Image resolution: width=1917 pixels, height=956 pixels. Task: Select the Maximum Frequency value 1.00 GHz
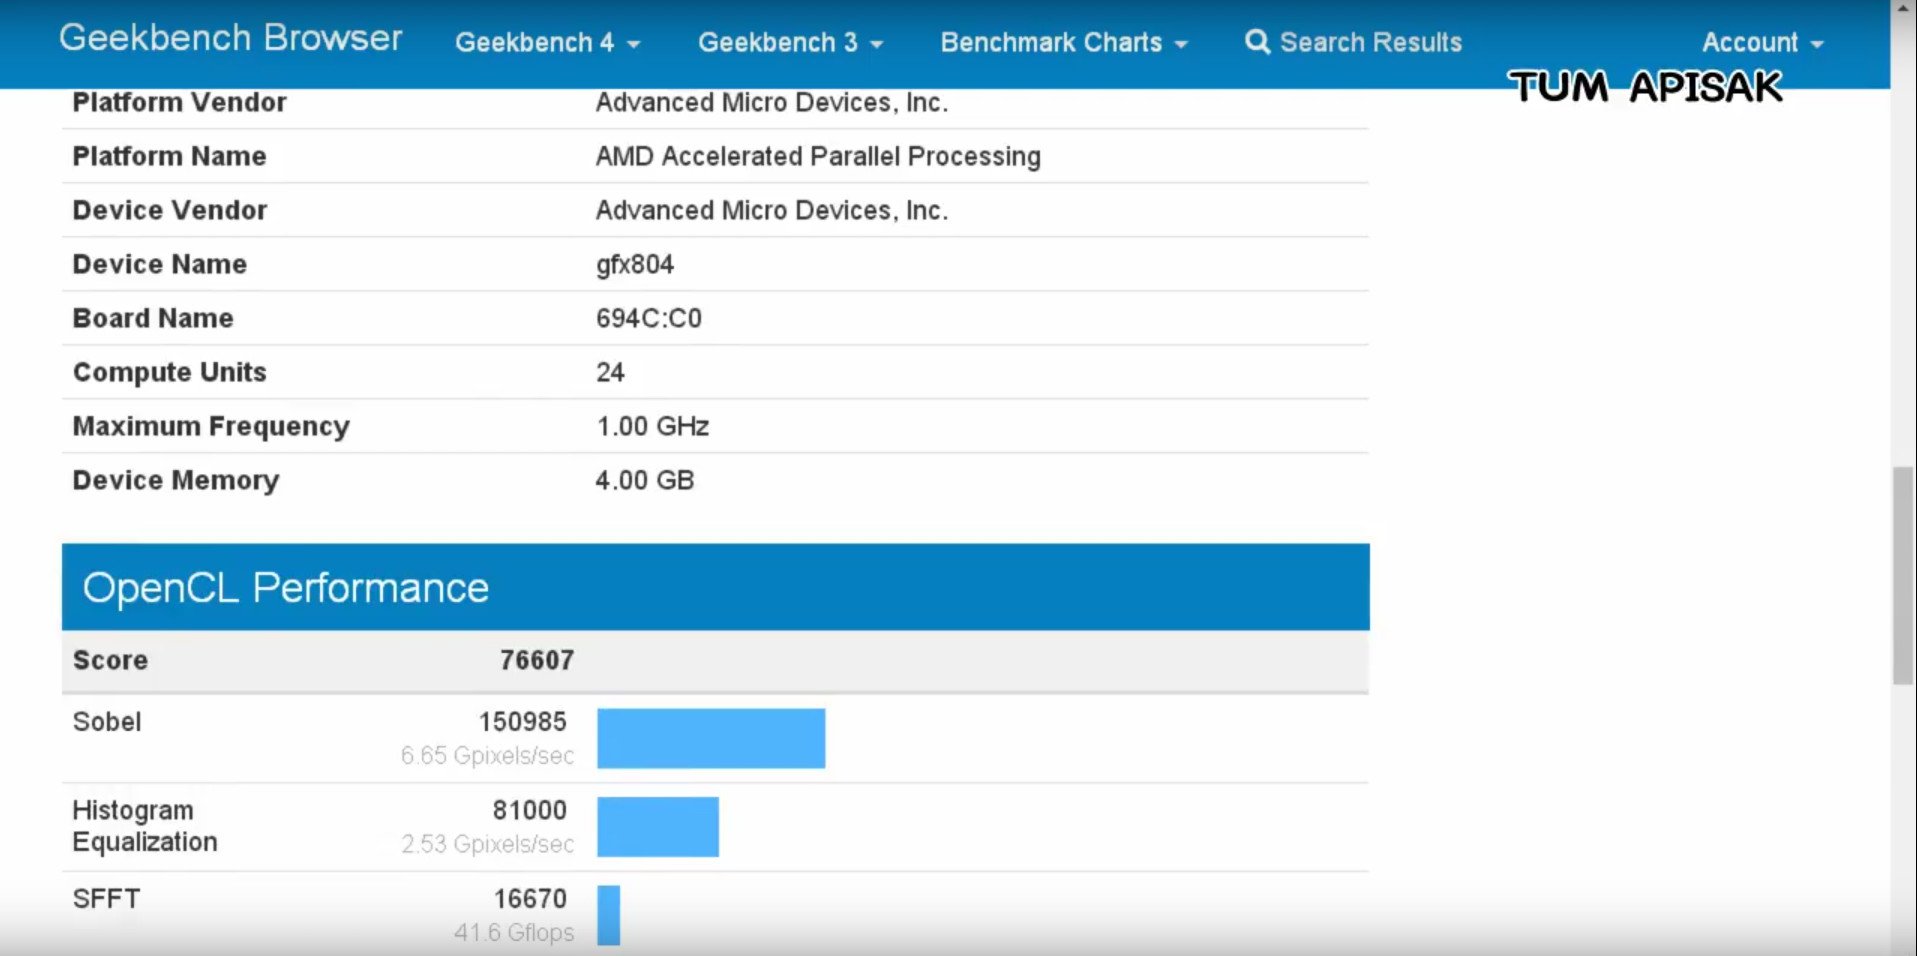653,426
